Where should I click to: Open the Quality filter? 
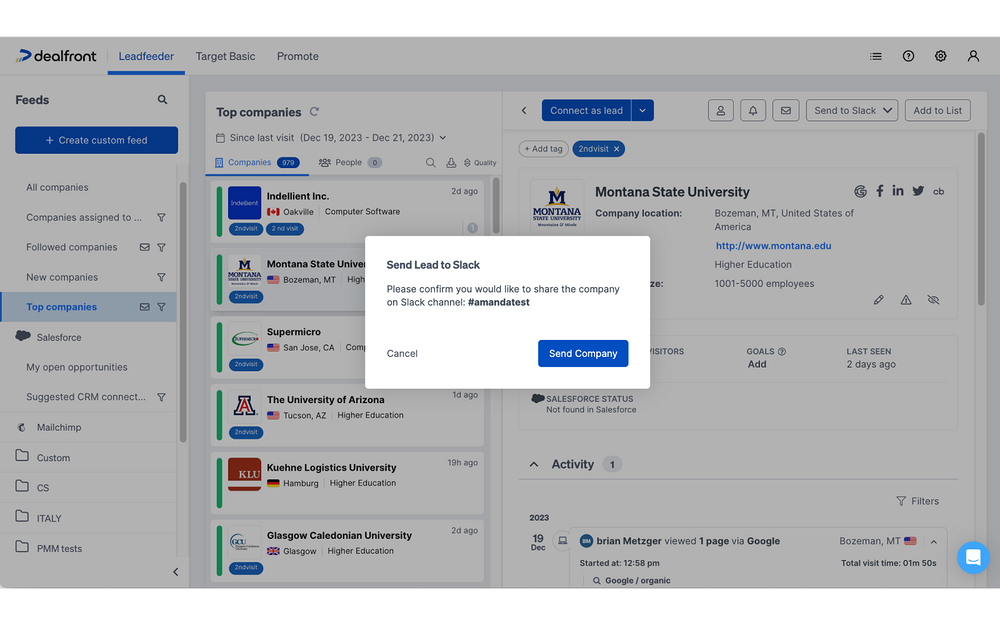pyautogui.click(x=480, y=163)
